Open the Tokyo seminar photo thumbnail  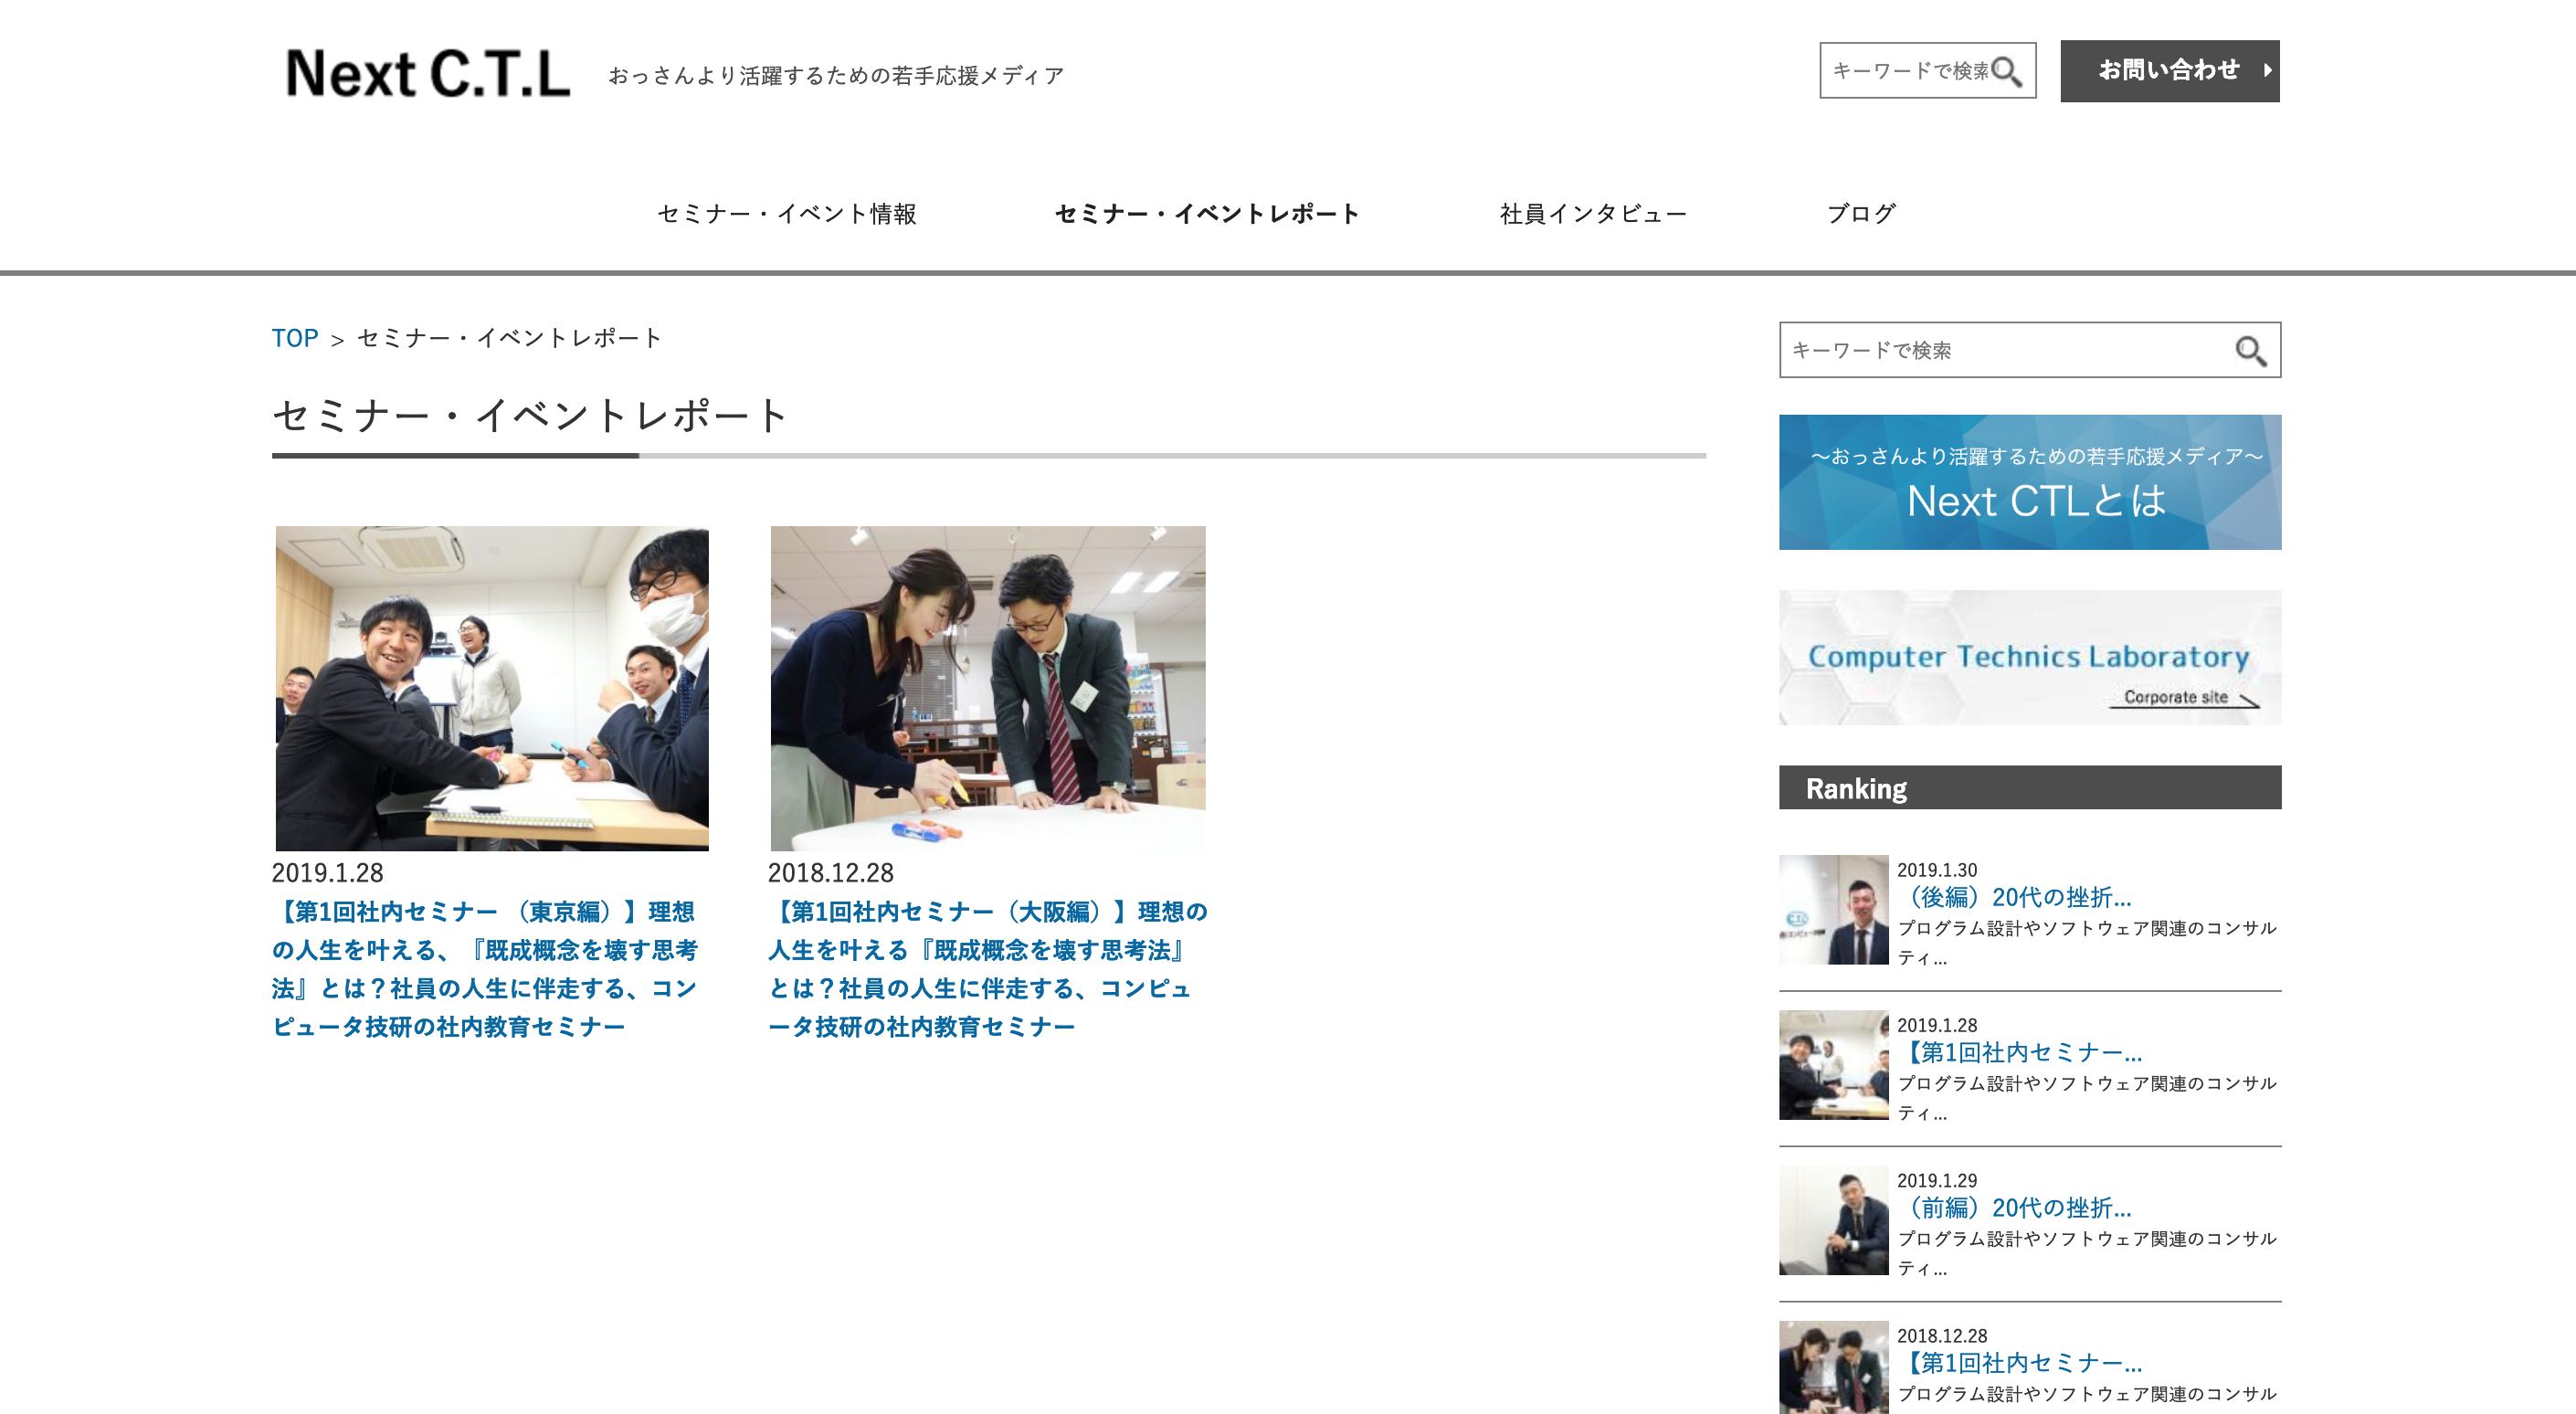tap(492, 688)
